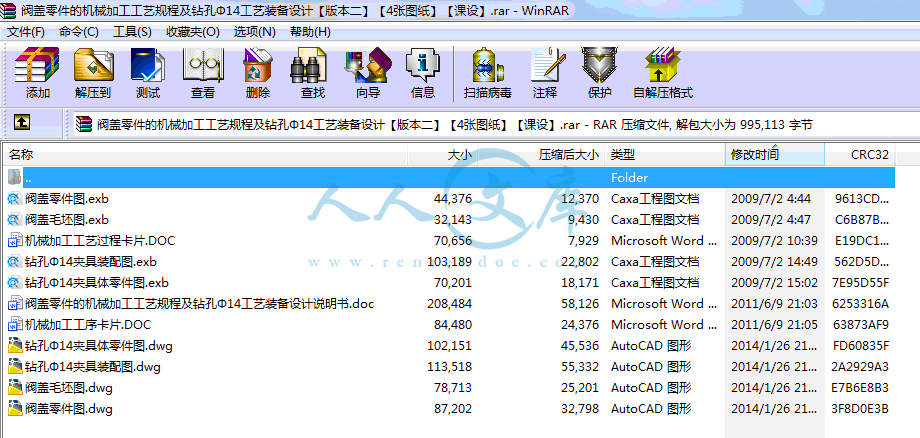Click size value 113,518
The height and width of the screenshot is (438, 920).
coord(449,367)
